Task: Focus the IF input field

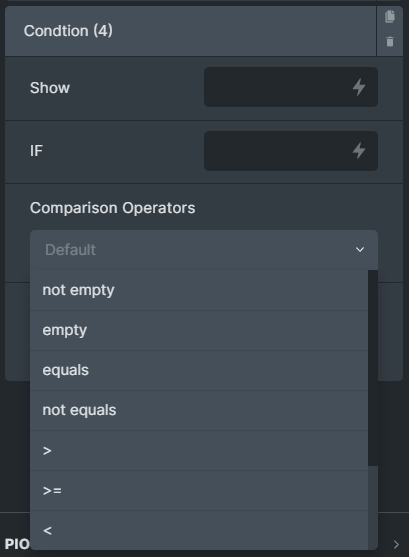Action: [x=291, y=151]
